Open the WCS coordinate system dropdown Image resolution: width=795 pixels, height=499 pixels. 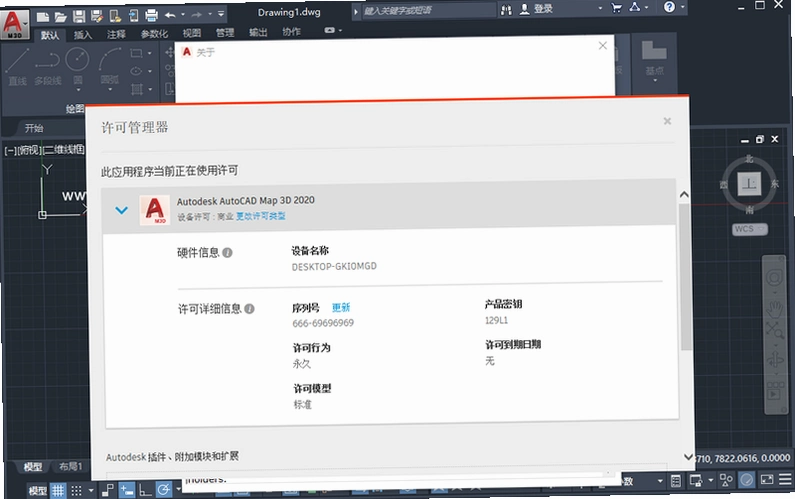[x=750, y=229]
